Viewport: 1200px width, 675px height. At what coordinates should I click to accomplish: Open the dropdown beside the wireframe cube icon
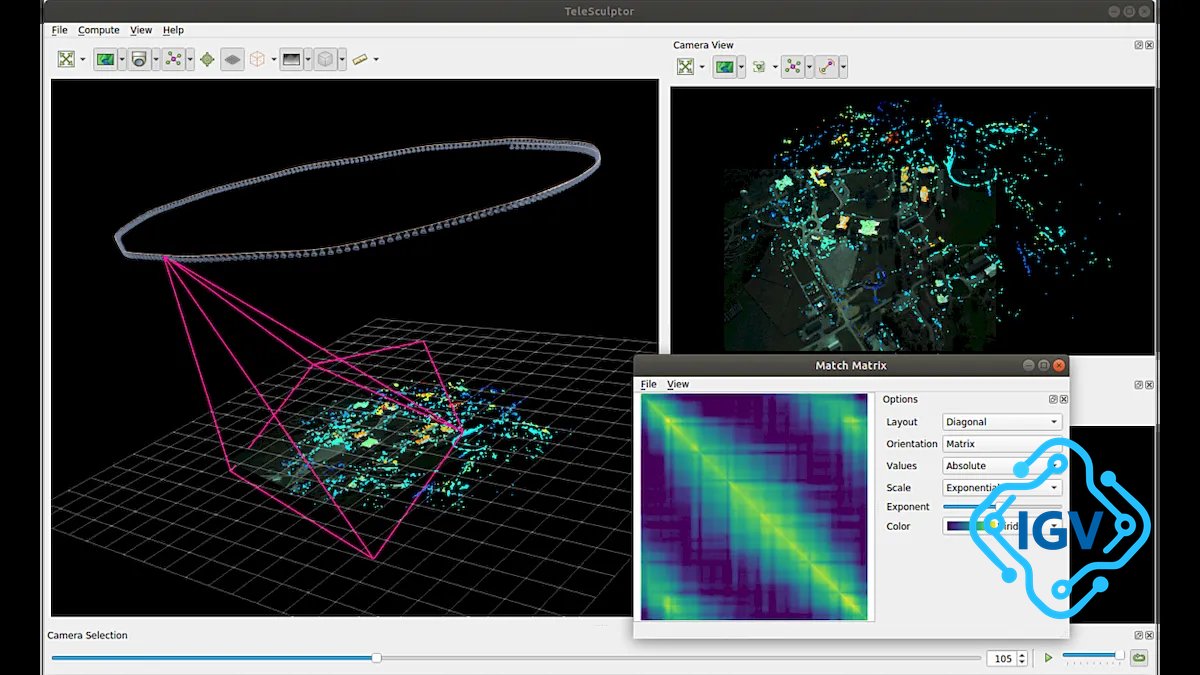274,59
